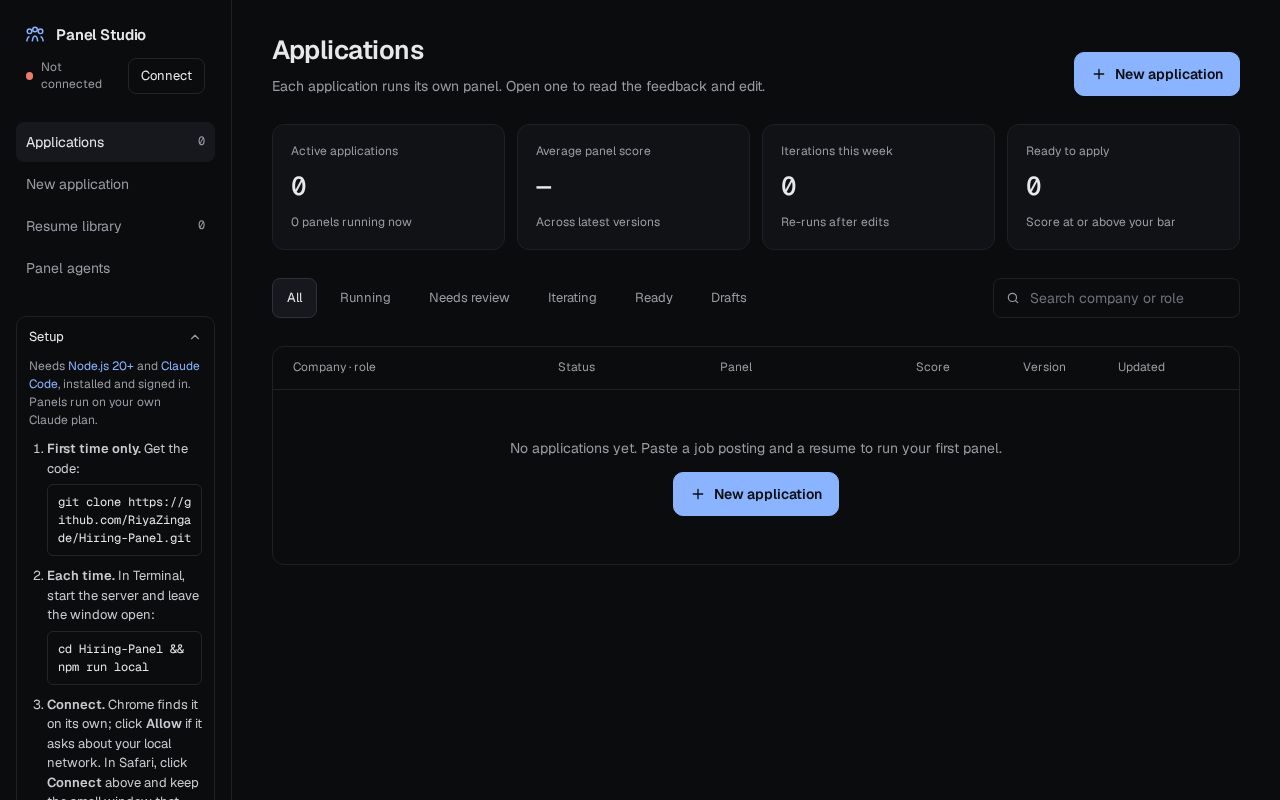Screen dimensions: 1280x800
Task: Click the git clone command code block
Action: pyautogui.click(x=124, y=520)
